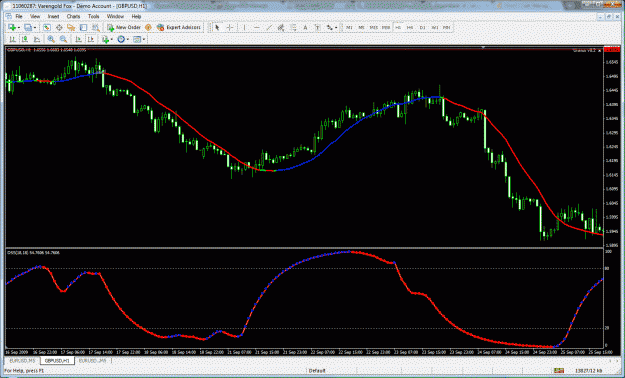Screen dimensions: 625x378
Task: Click the New Chart icon
Action: click(x=12, y=28)
